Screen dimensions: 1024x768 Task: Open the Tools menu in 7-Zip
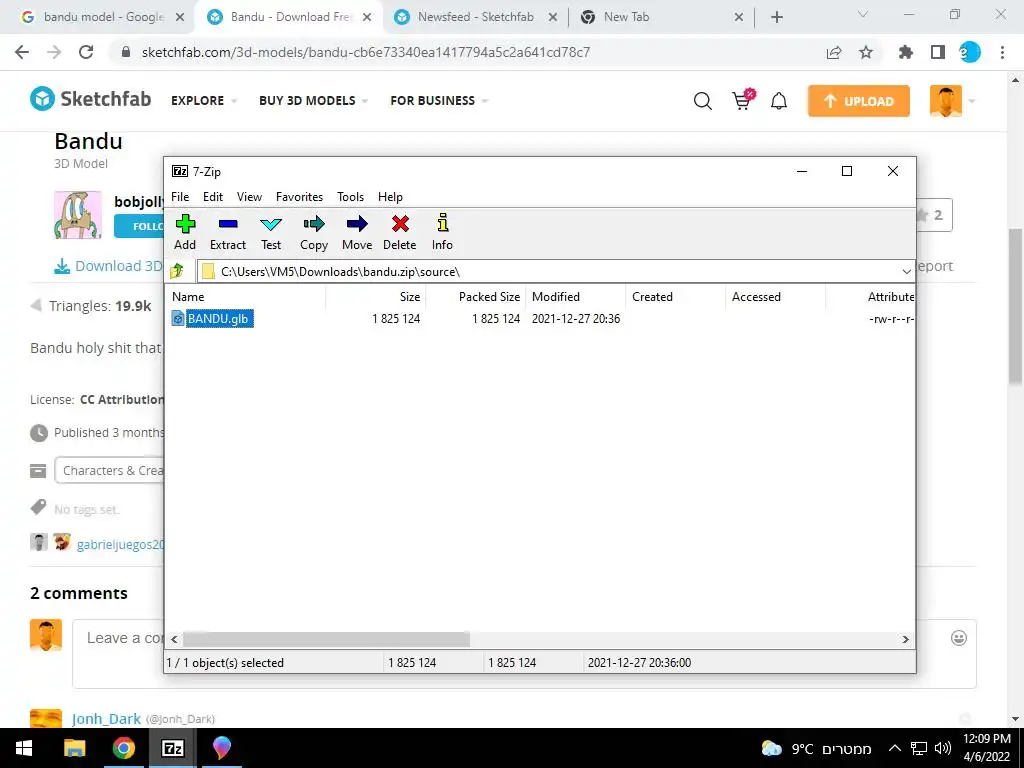pyautogui.click(x=350, y=197)
